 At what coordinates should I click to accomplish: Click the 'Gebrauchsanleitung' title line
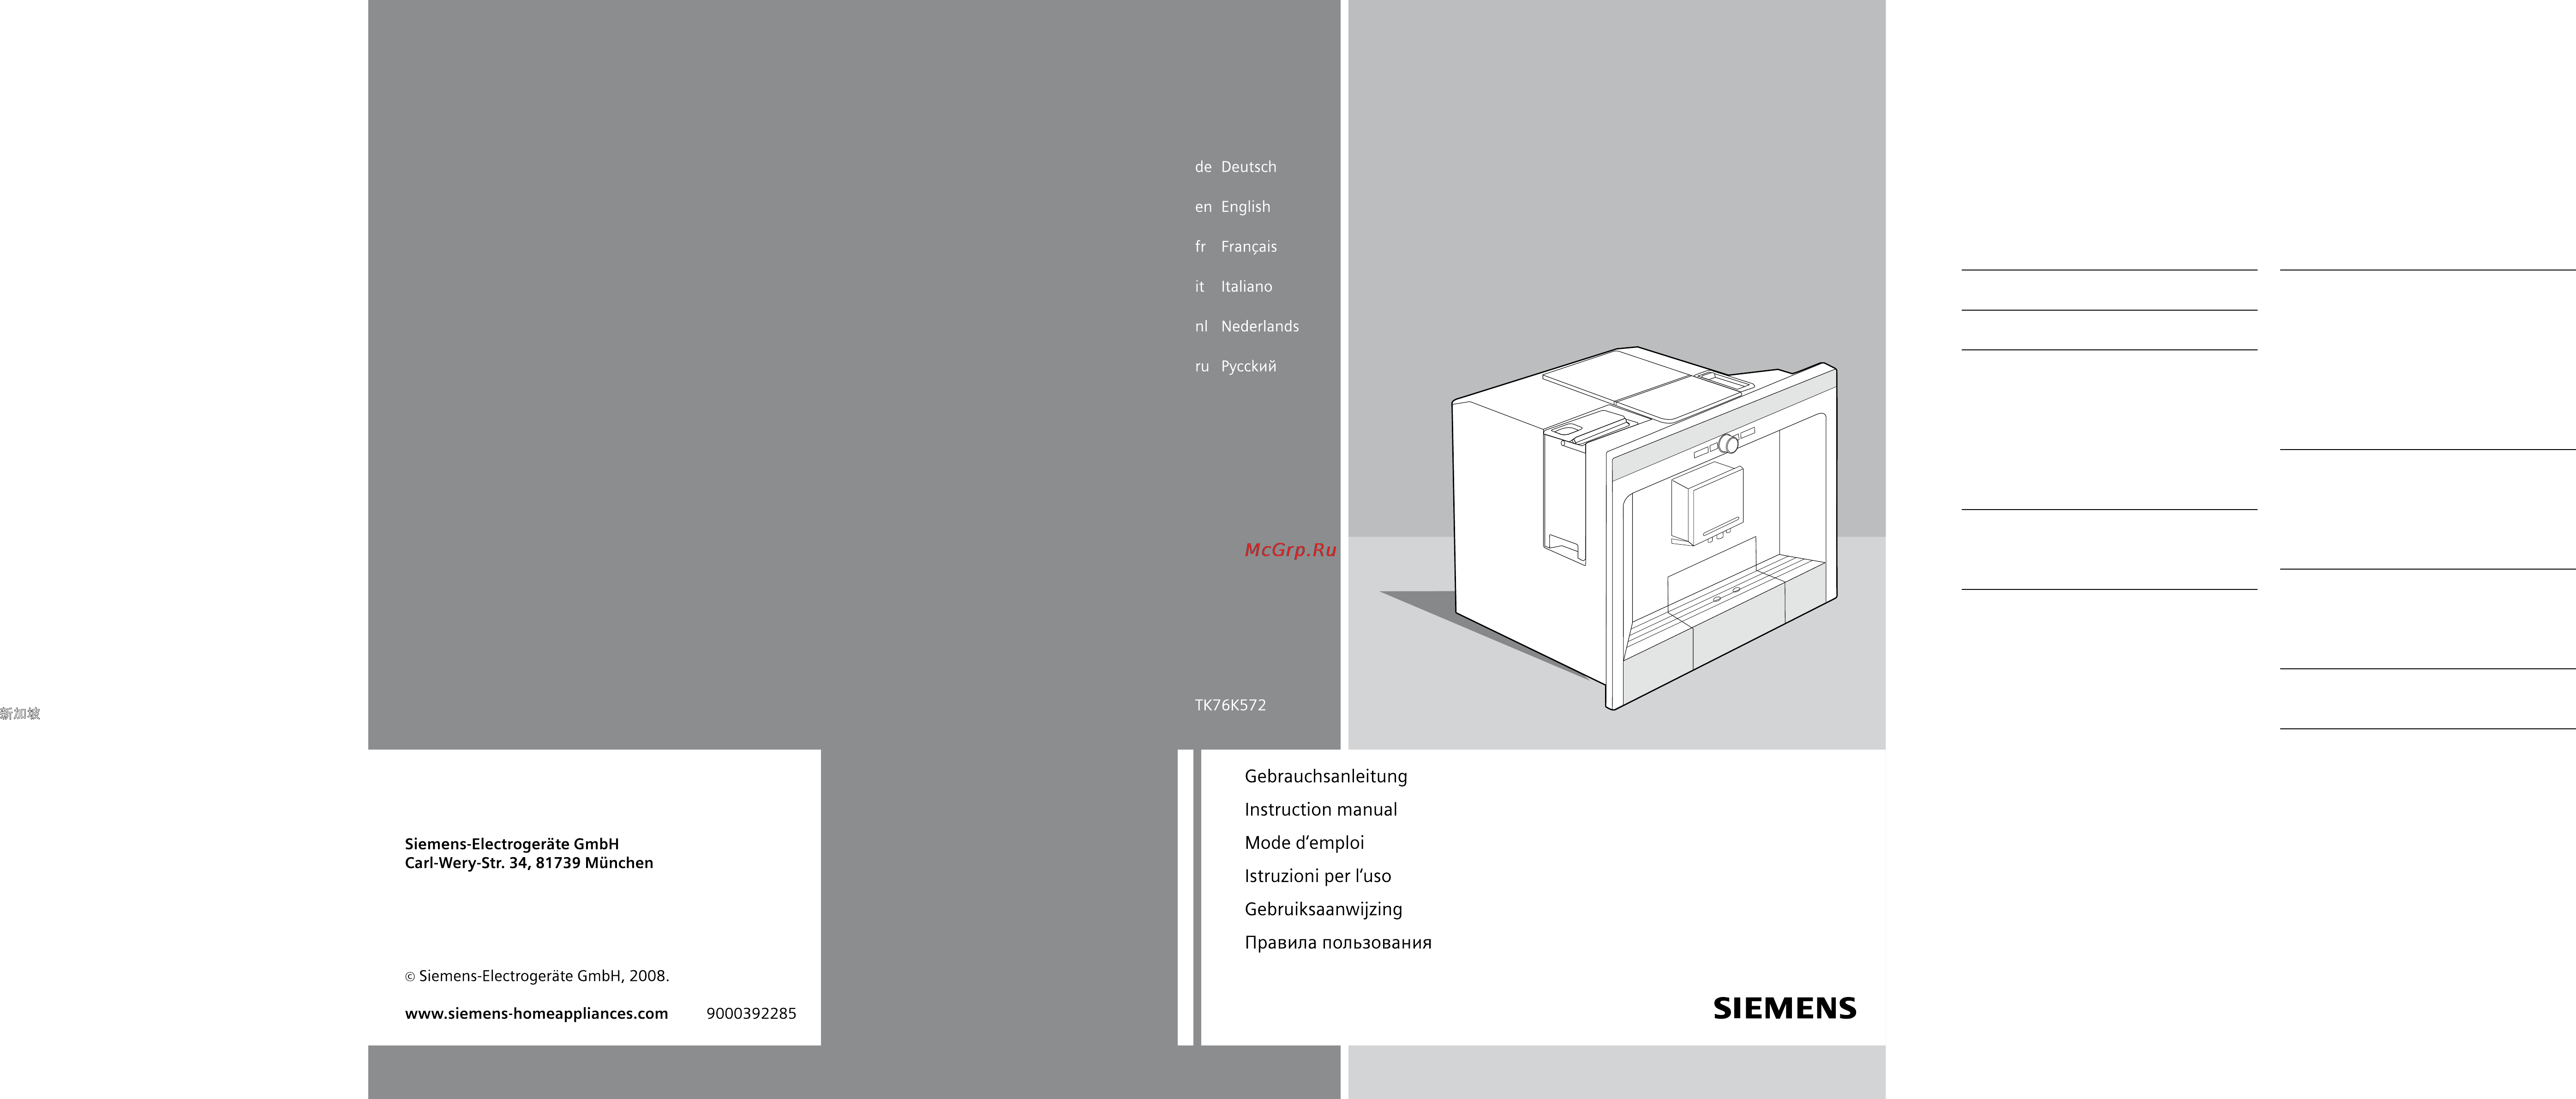pos(1325,776)
